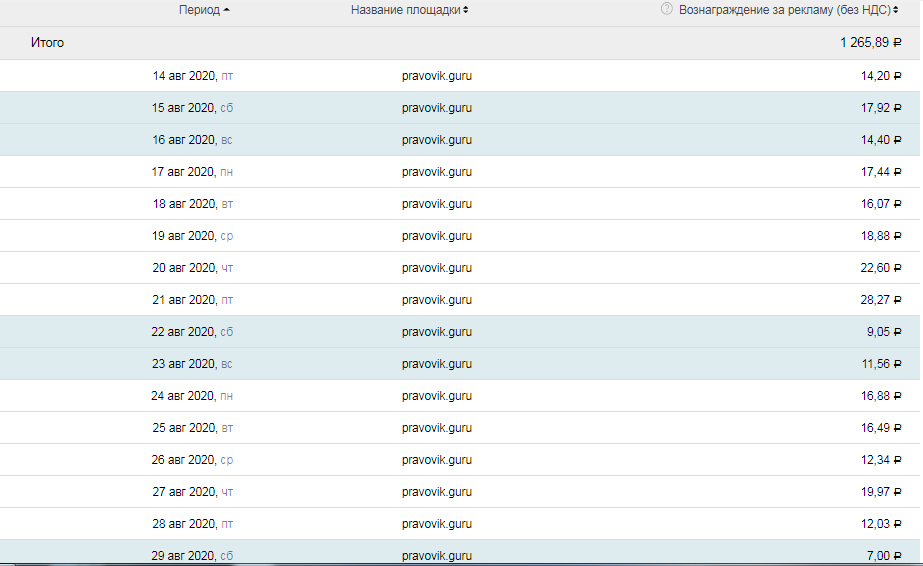
Task: Select the reward value 14,20 ₽
Action: (881, 76)
